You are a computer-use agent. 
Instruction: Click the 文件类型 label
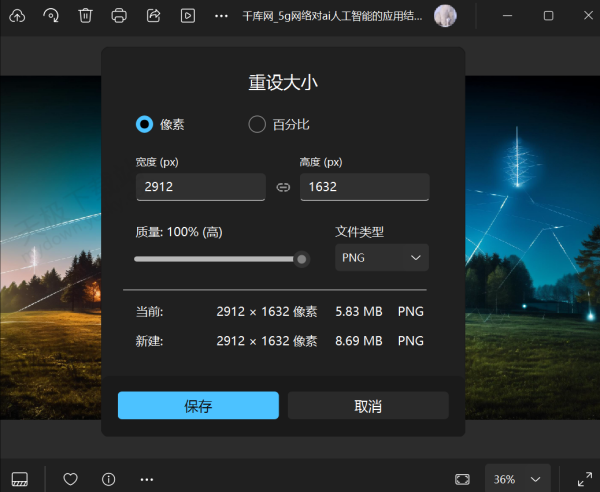coord(359,231)
